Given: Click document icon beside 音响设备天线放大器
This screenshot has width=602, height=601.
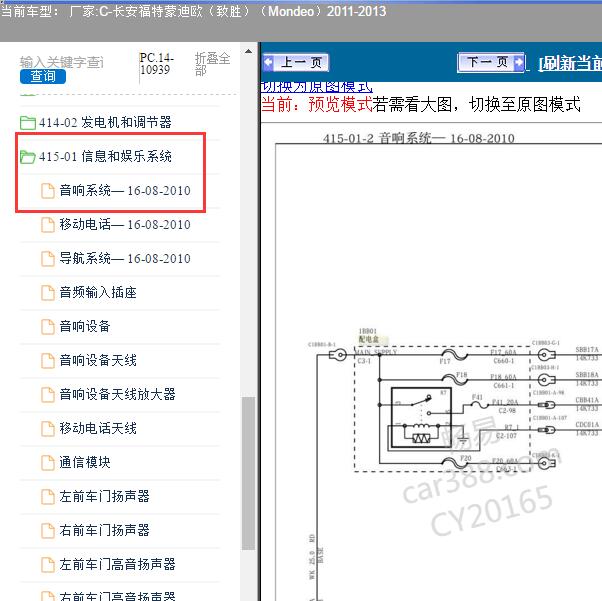Looking at the screenshot, I should [48, 395].
